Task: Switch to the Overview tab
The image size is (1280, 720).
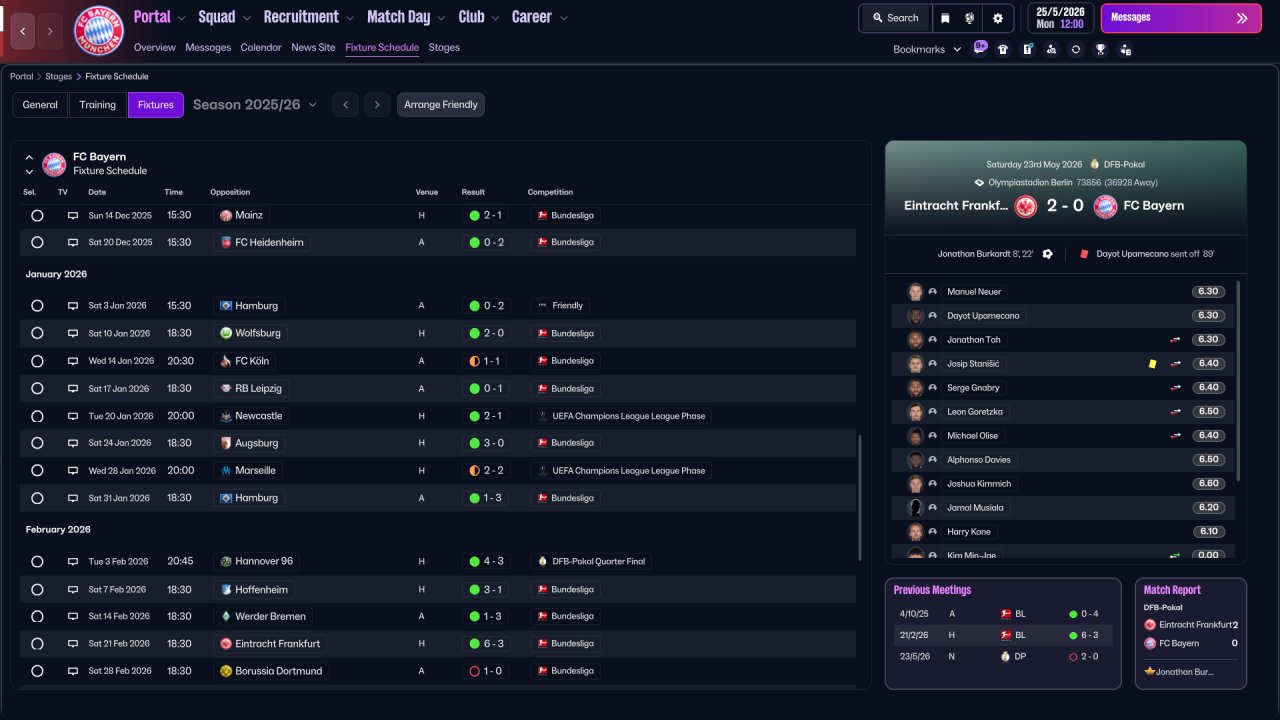Action: click(x=154, y=47)
